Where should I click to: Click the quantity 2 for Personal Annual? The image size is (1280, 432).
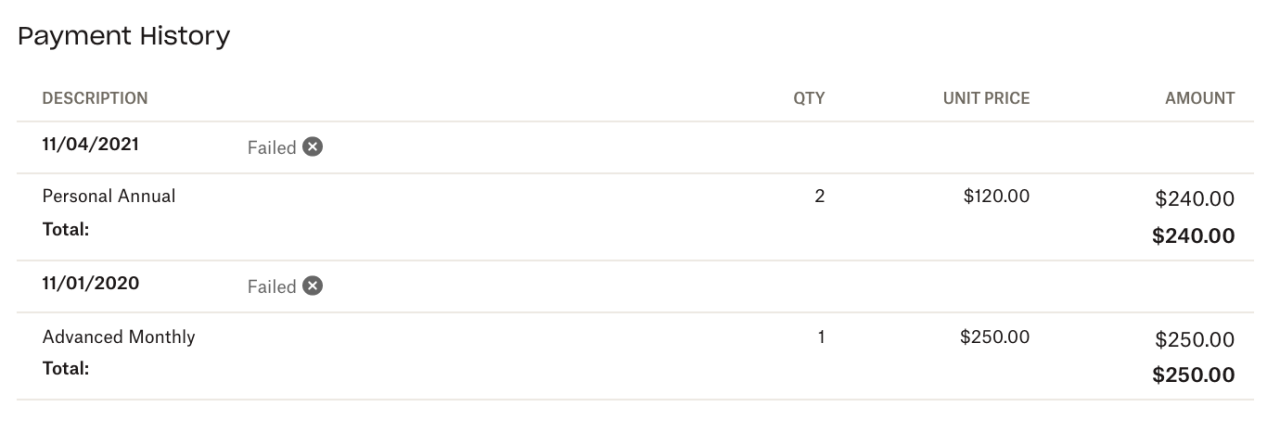[820, 196]
